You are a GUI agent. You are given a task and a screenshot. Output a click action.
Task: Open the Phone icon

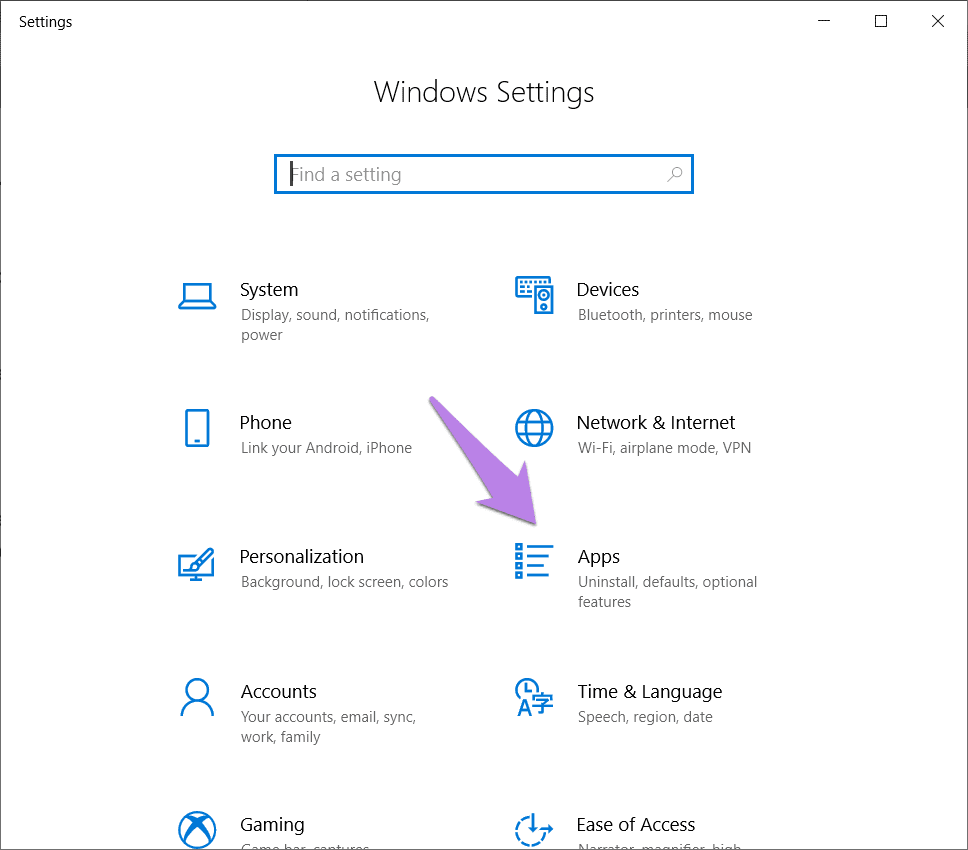pos(197,428)
